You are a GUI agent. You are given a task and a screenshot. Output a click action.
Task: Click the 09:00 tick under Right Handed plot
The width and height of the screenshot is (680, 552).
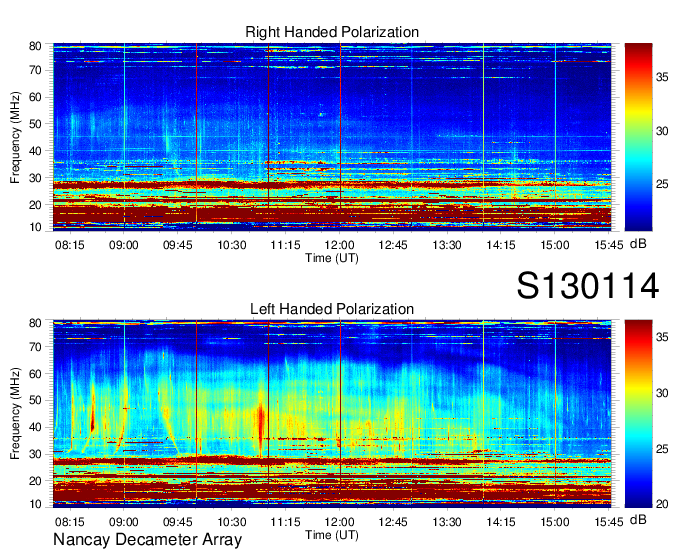point(124,245)
